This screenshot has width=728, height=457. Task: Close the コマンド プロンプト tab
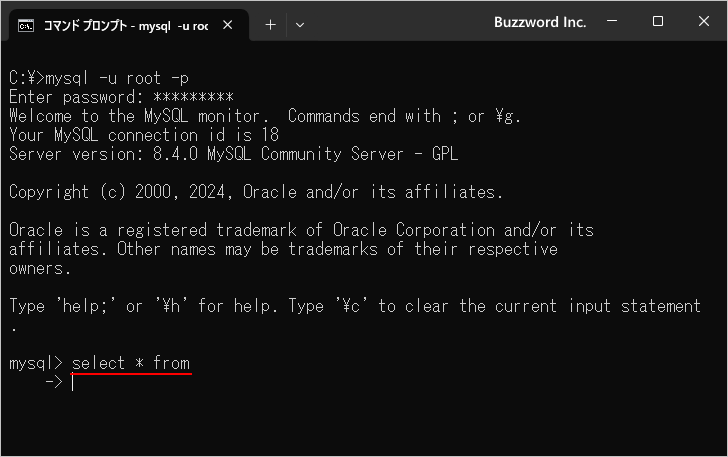tap(227, 24)
